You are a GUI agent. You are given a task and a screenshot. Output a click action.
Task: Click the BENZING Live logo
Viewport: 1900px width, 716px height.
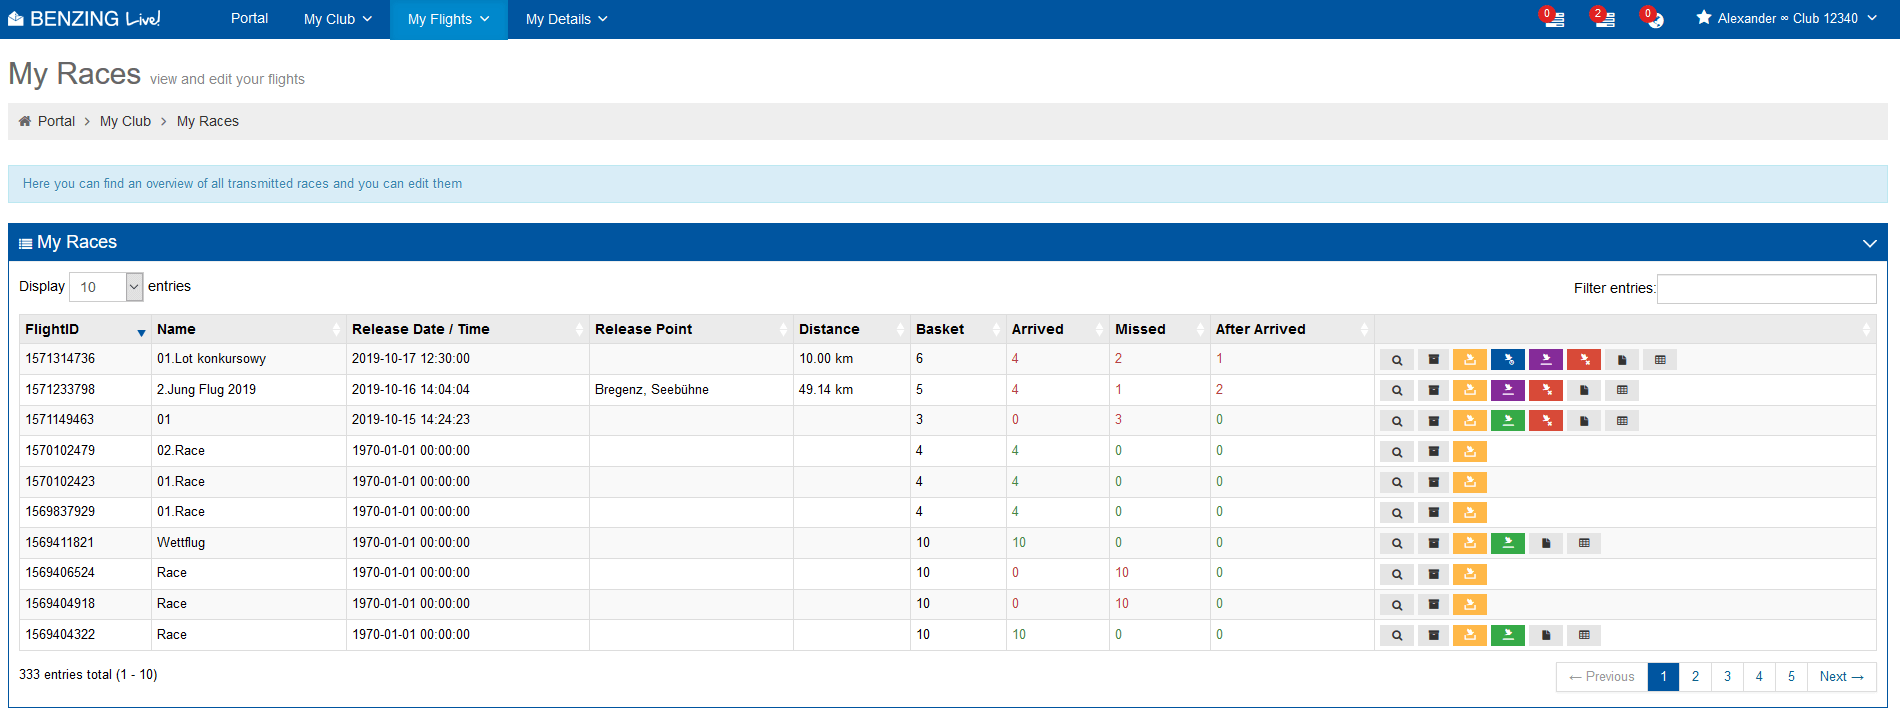[x=84, y=19]
